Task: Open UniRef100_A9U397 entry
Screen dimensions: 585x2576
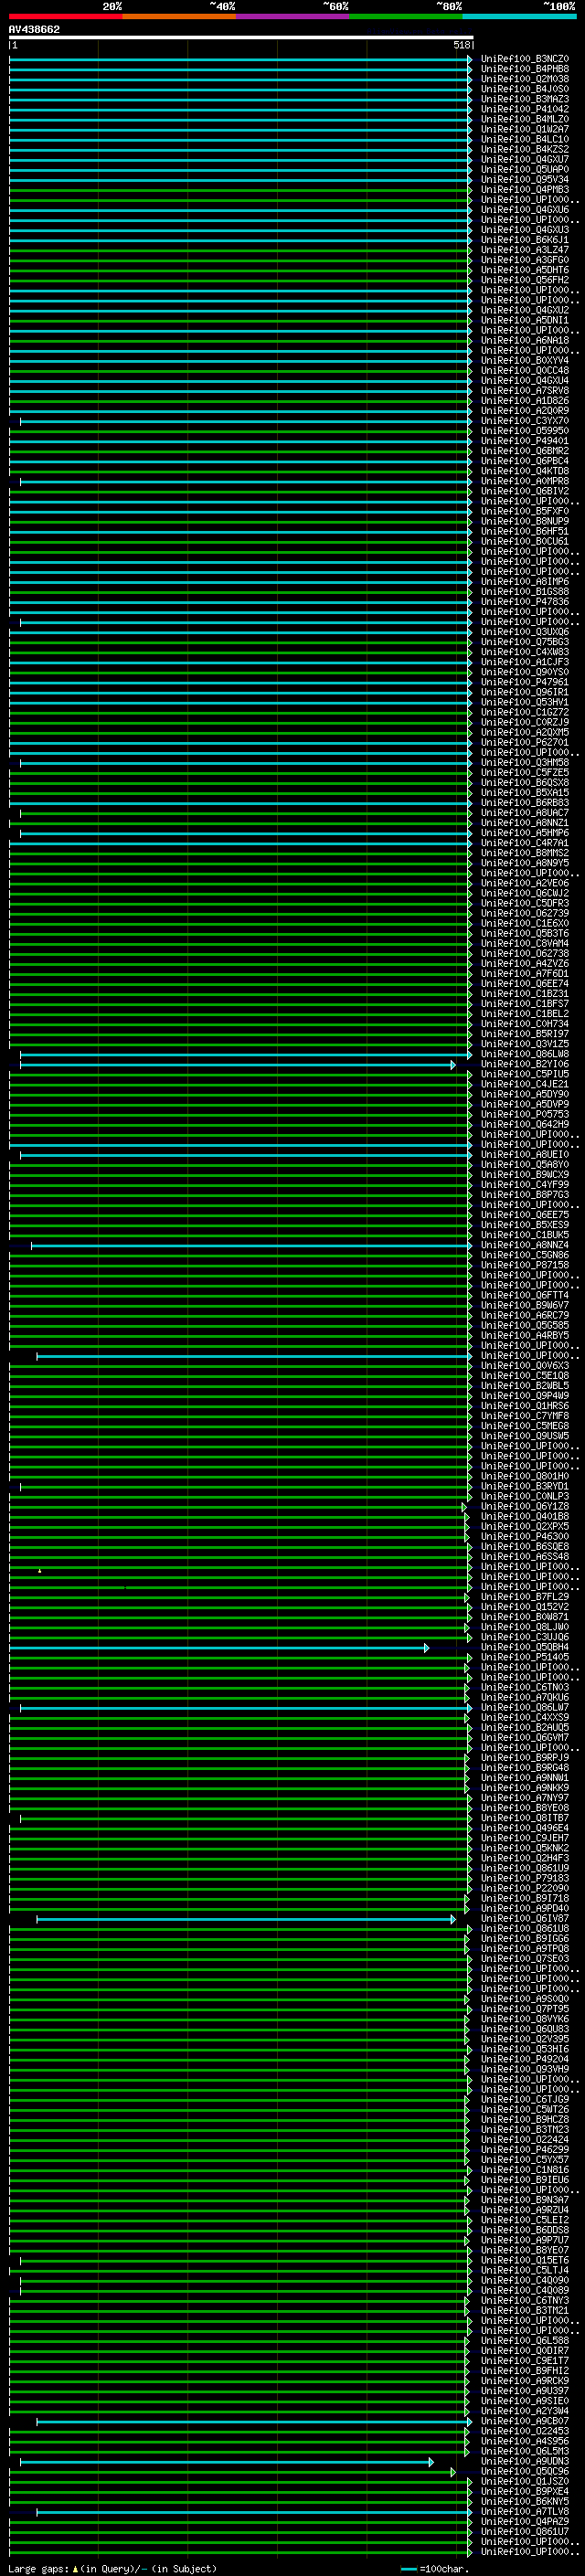Action: click(525, 2391)
